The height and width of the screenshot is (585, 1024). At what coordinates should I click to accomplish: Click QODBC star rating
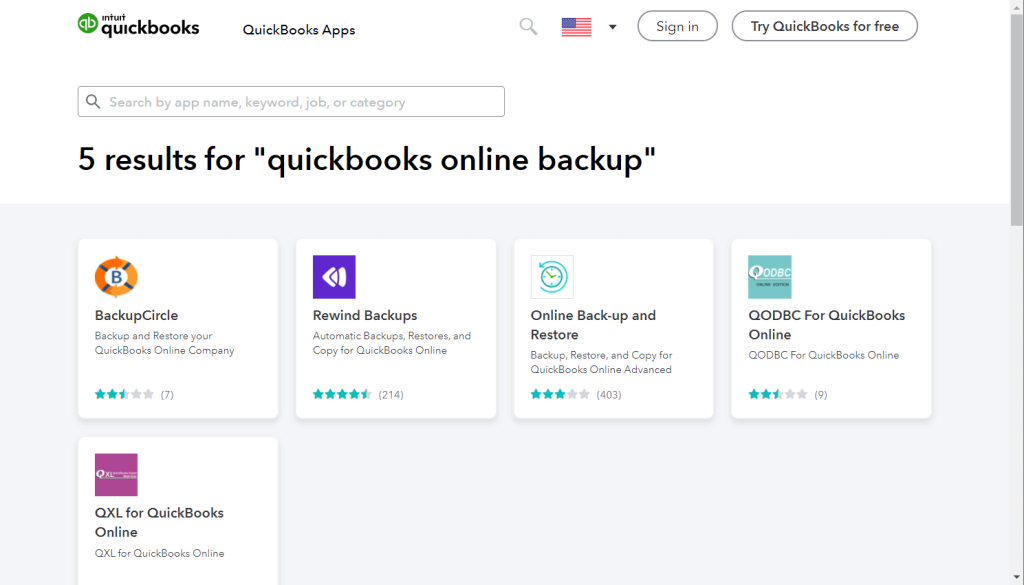tap(778, 394)
